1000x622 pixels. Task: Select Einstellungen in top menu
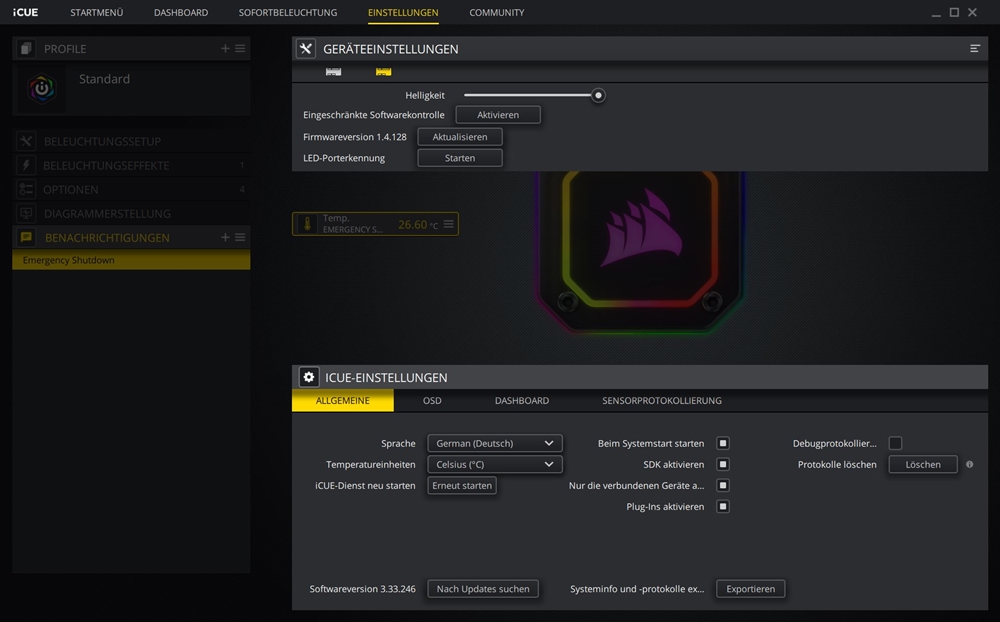pos(403,13)
